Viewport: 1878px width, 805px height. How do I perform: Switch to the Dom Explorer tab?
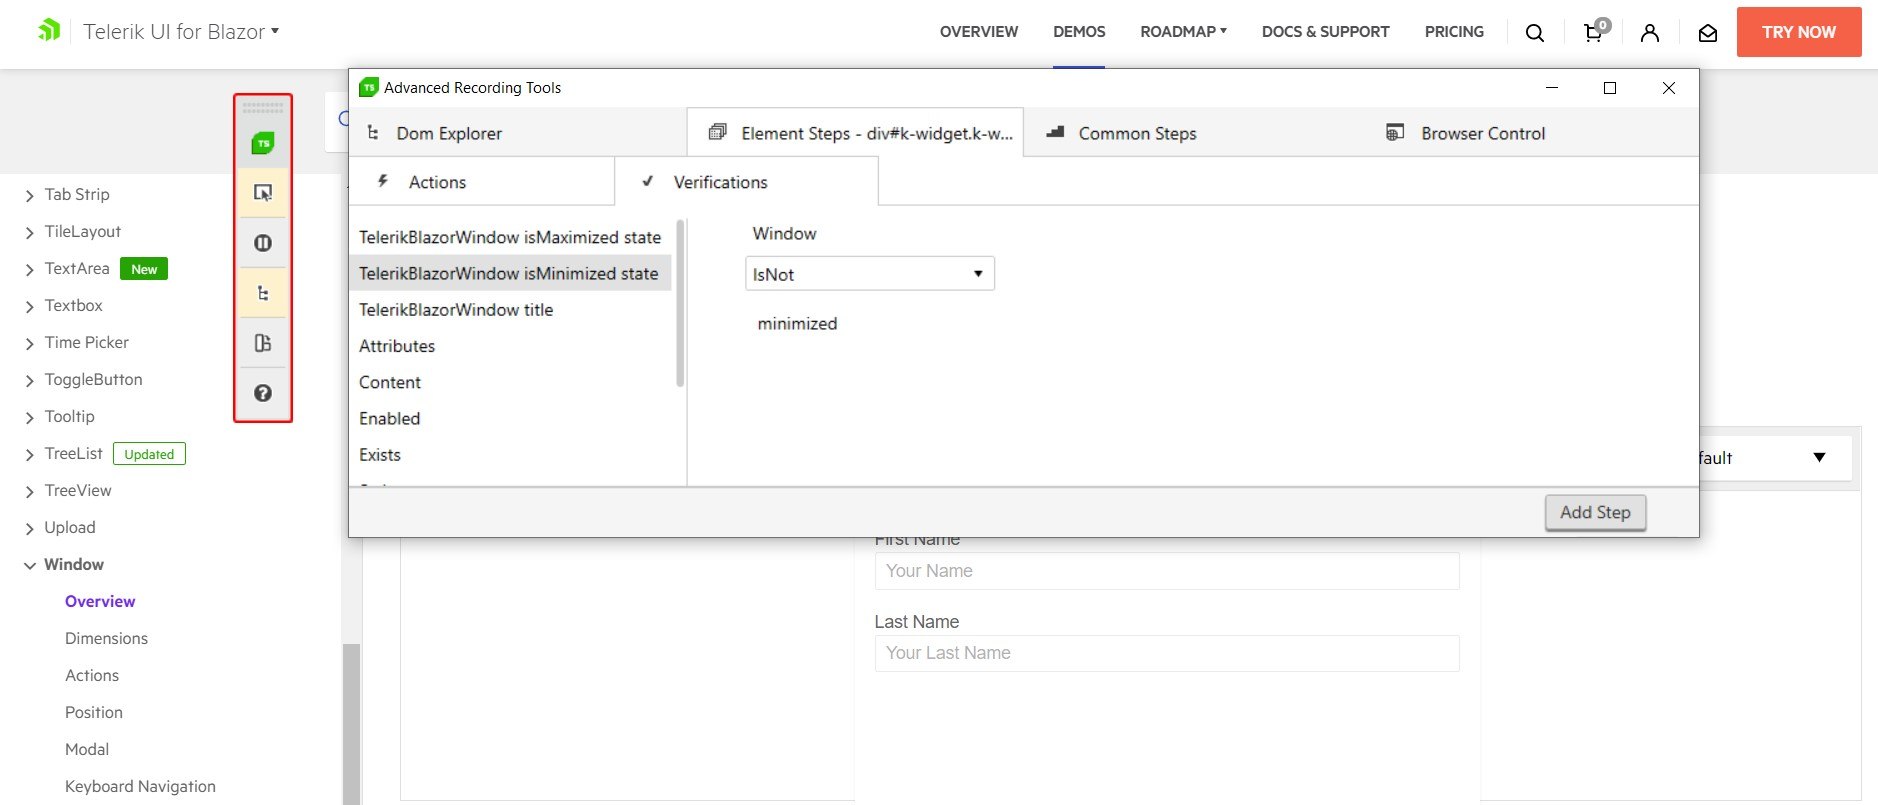tap(518, 133)
